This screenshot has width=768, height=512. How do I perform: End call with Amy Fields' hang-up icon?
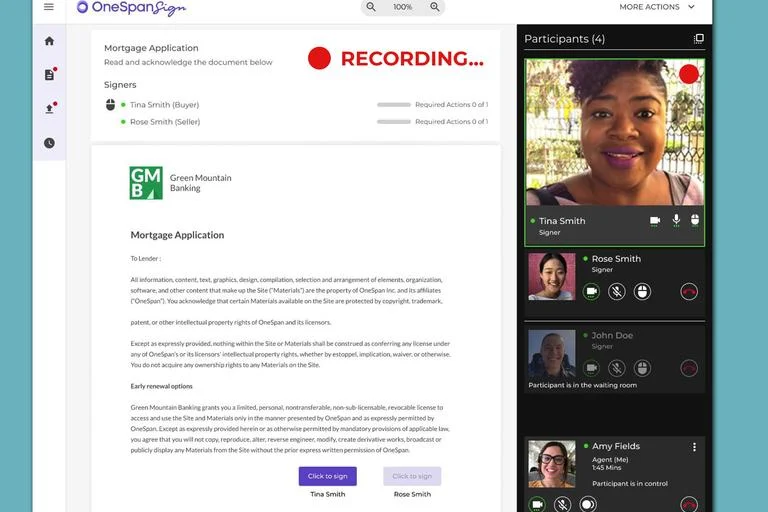pos(689,504)
